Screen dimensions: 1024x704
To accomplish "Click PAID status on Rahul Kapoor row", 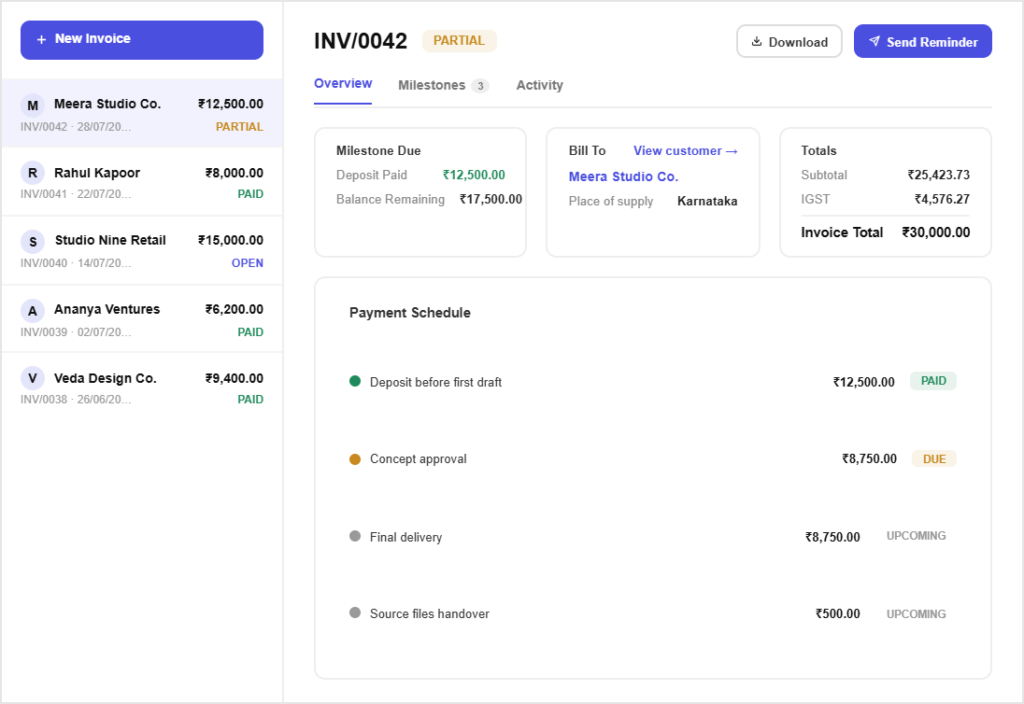I will click(250, 194).
